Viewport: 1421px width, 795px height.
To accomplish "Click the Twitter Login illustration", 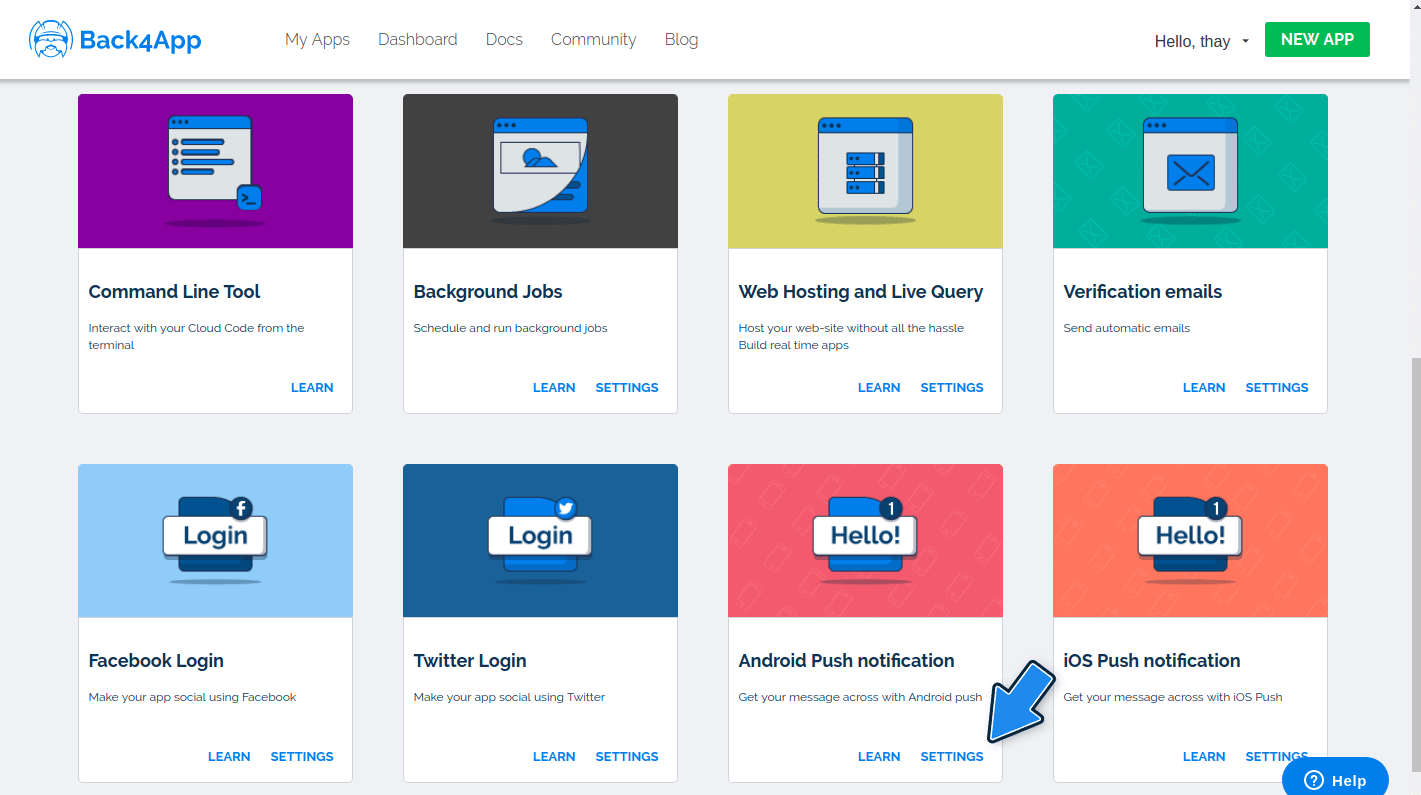I will 540,540.
